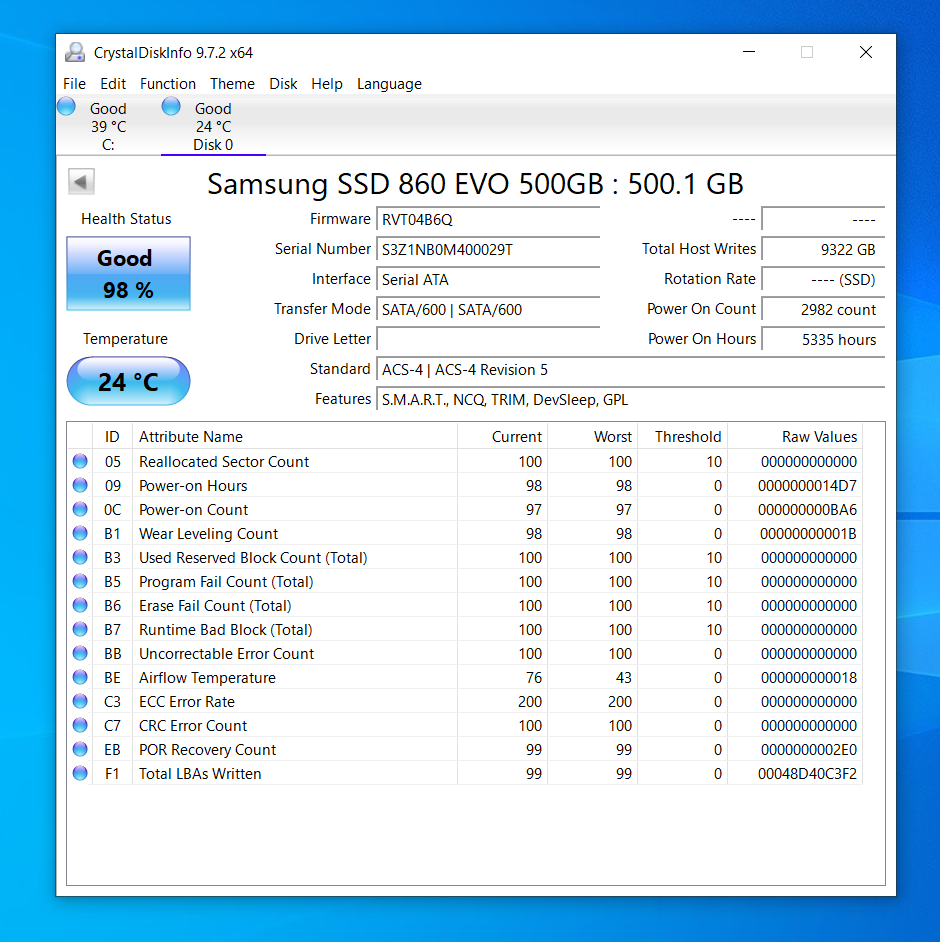Image resolution: width=940 pixels, height=942 pixels.
Task: Click the blue dot beside Reallocated Sector Count
Action: (80, 461)
